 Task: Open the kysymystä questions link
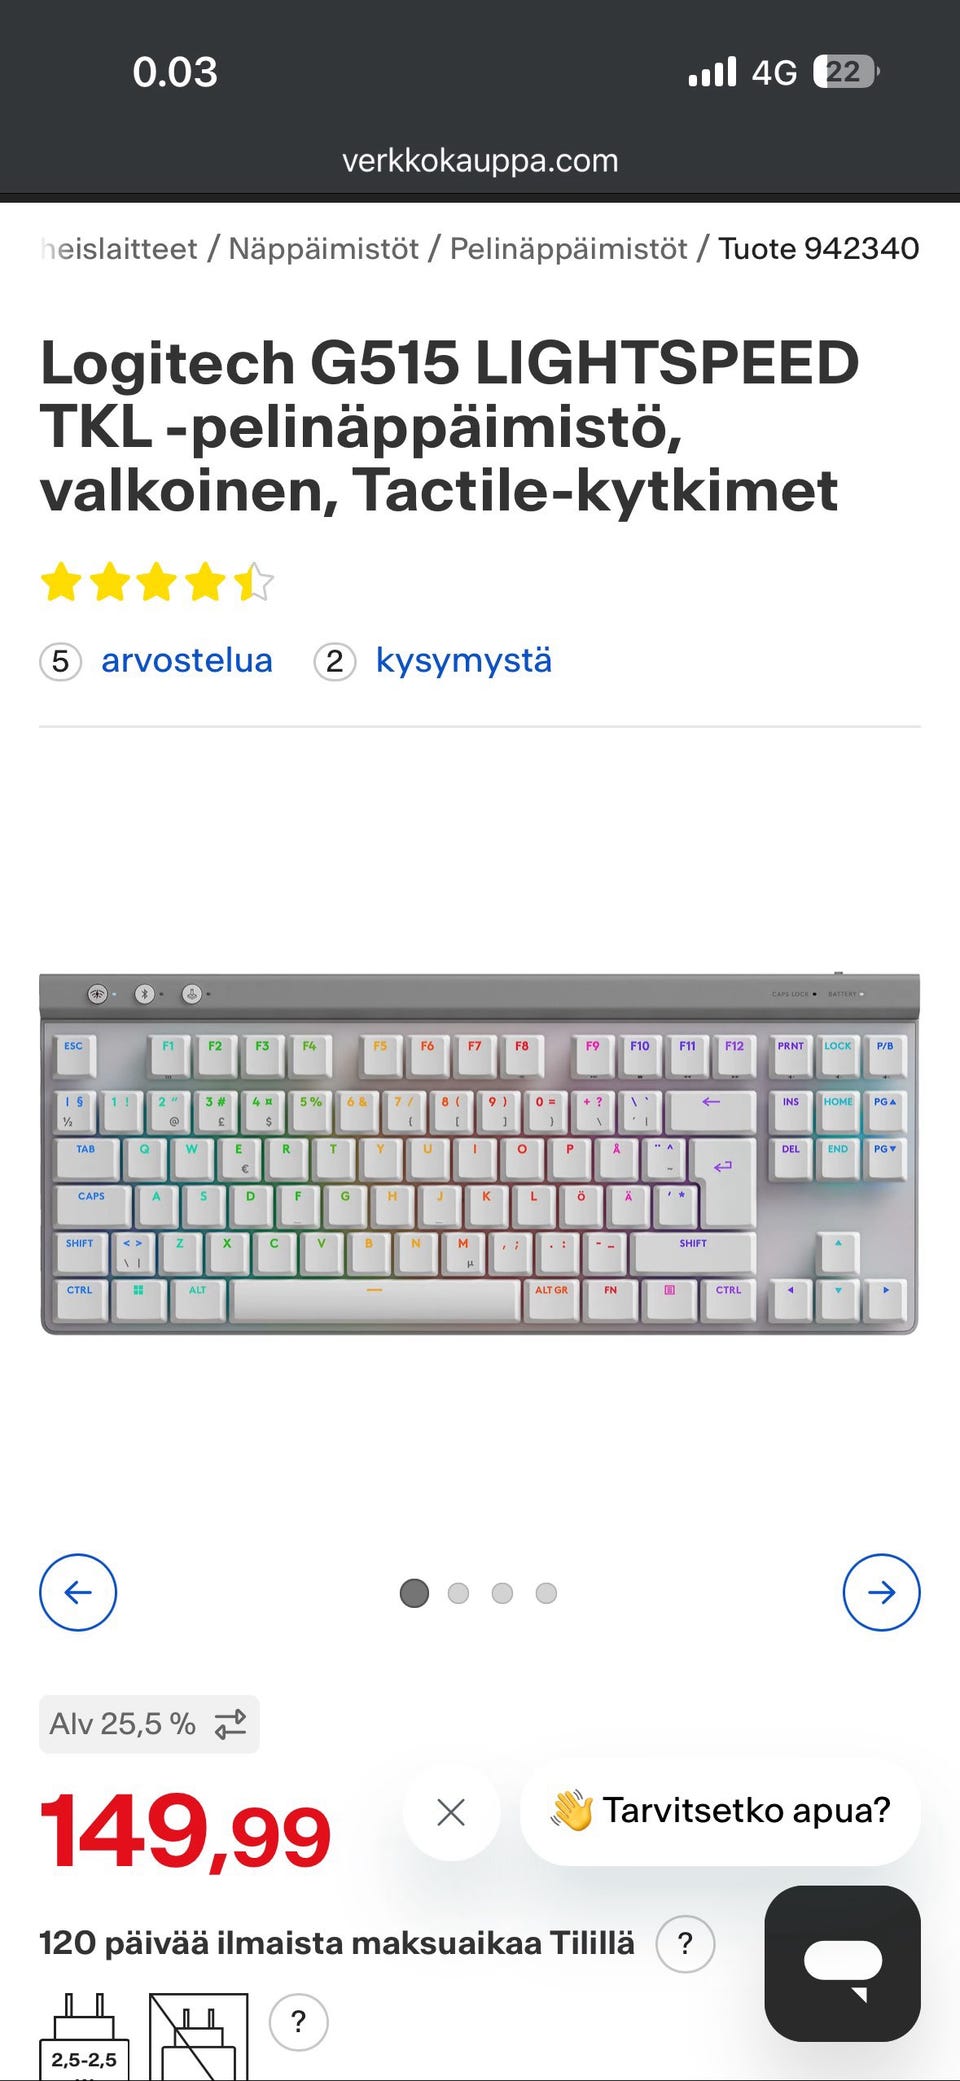click(464, 660)
